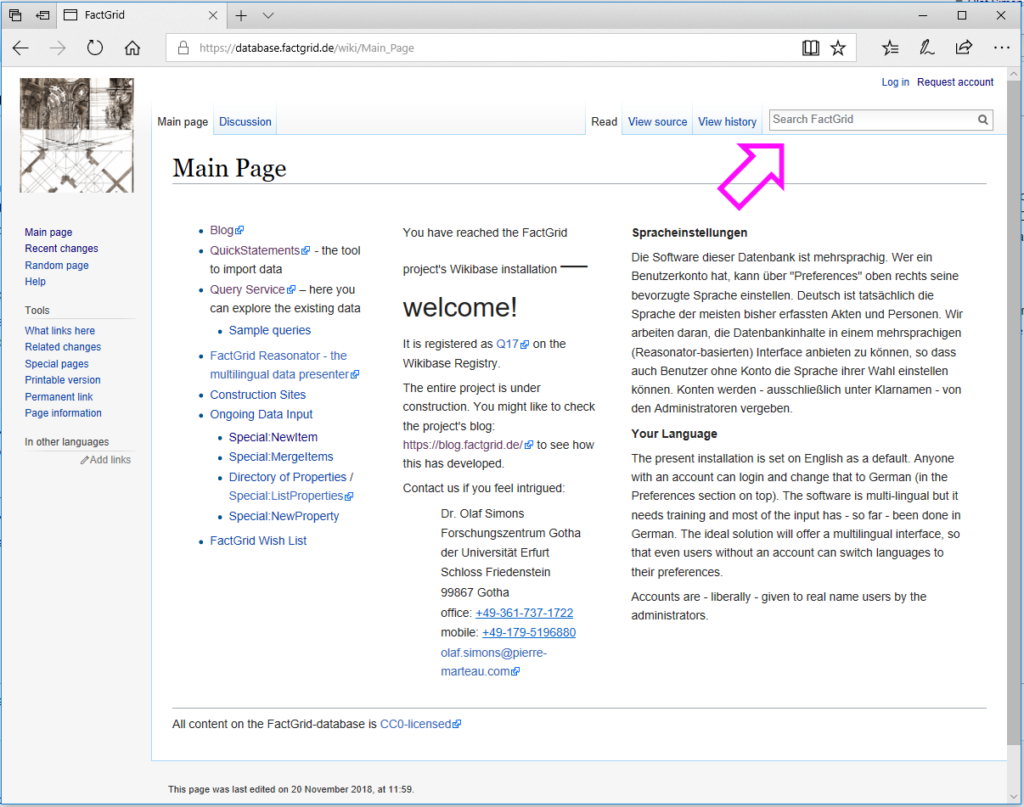Go to a Random page

tap(57, 266)
